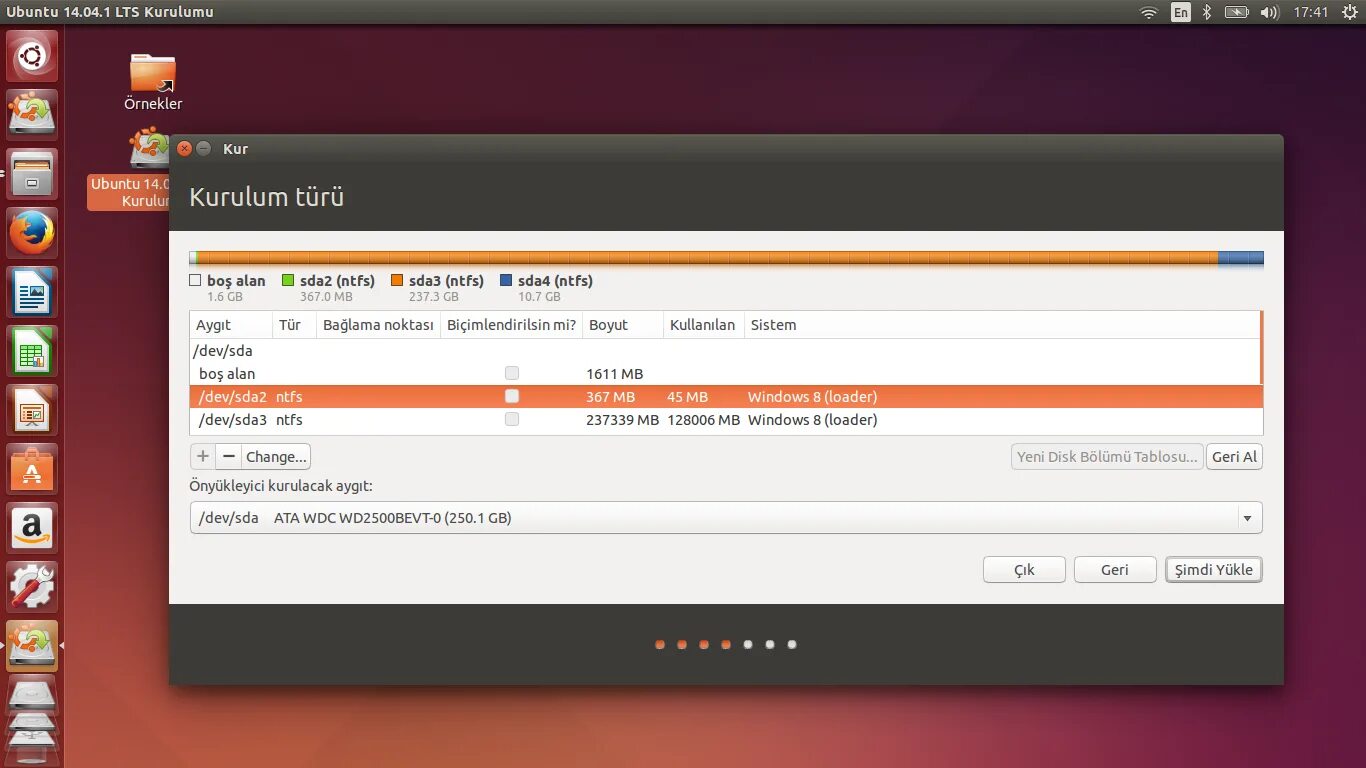Open LibreOffice Impress
Image resolution: width=1366 pixels, height=768 pixels.
click(32, 410)
